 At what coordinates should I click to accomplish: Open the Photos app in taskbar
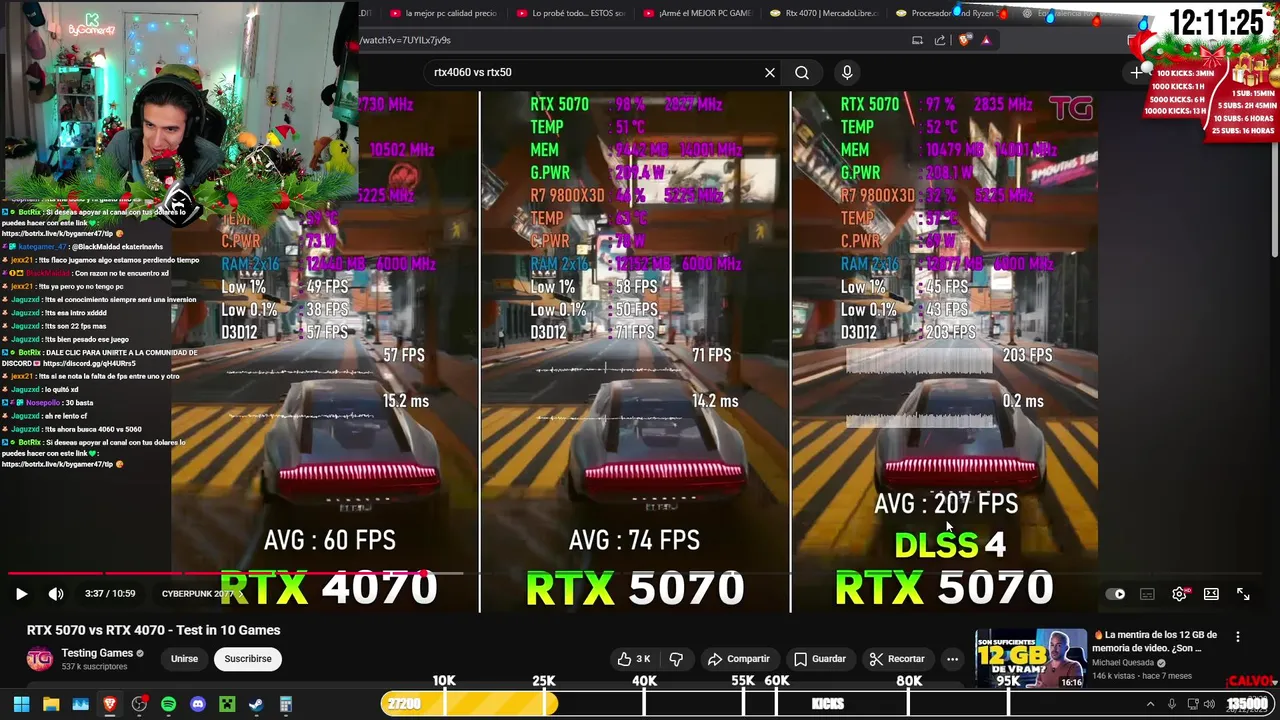click(81, 704)
